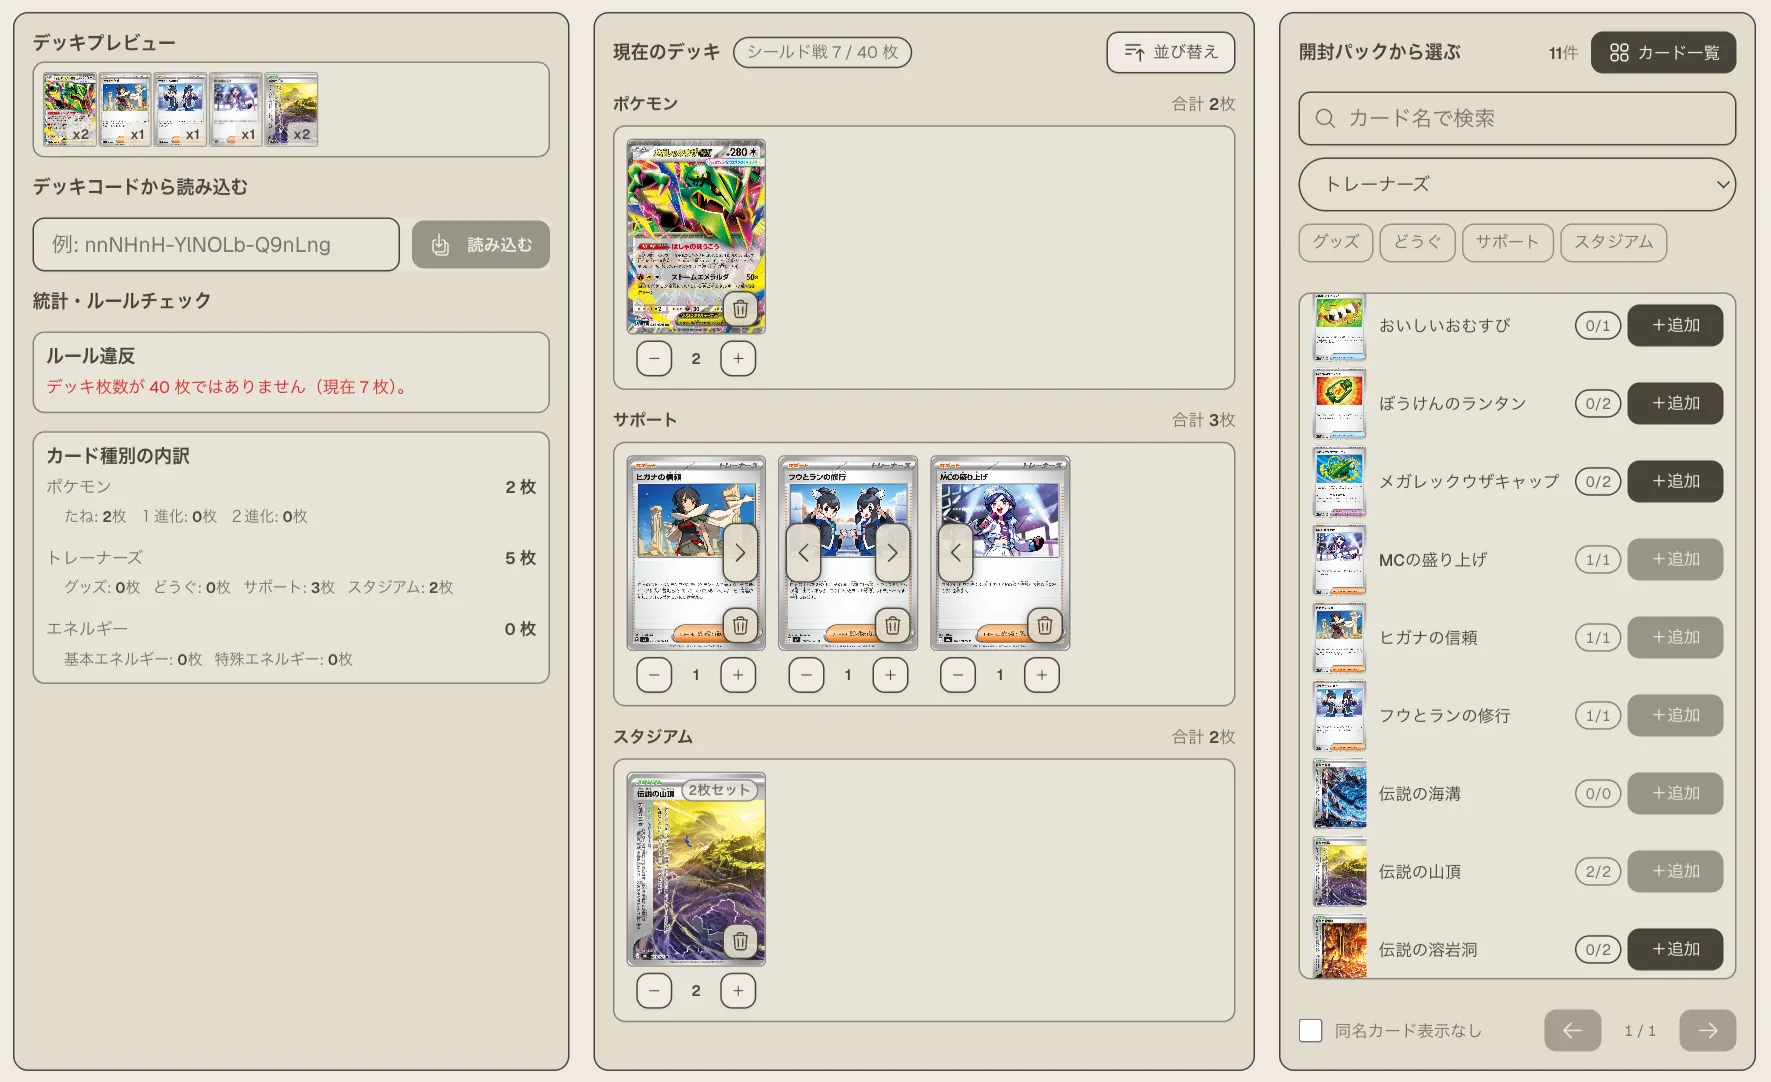Increase MCの盛り上げ card count
1771x1082 pixels.
(x=1042, y=675)
